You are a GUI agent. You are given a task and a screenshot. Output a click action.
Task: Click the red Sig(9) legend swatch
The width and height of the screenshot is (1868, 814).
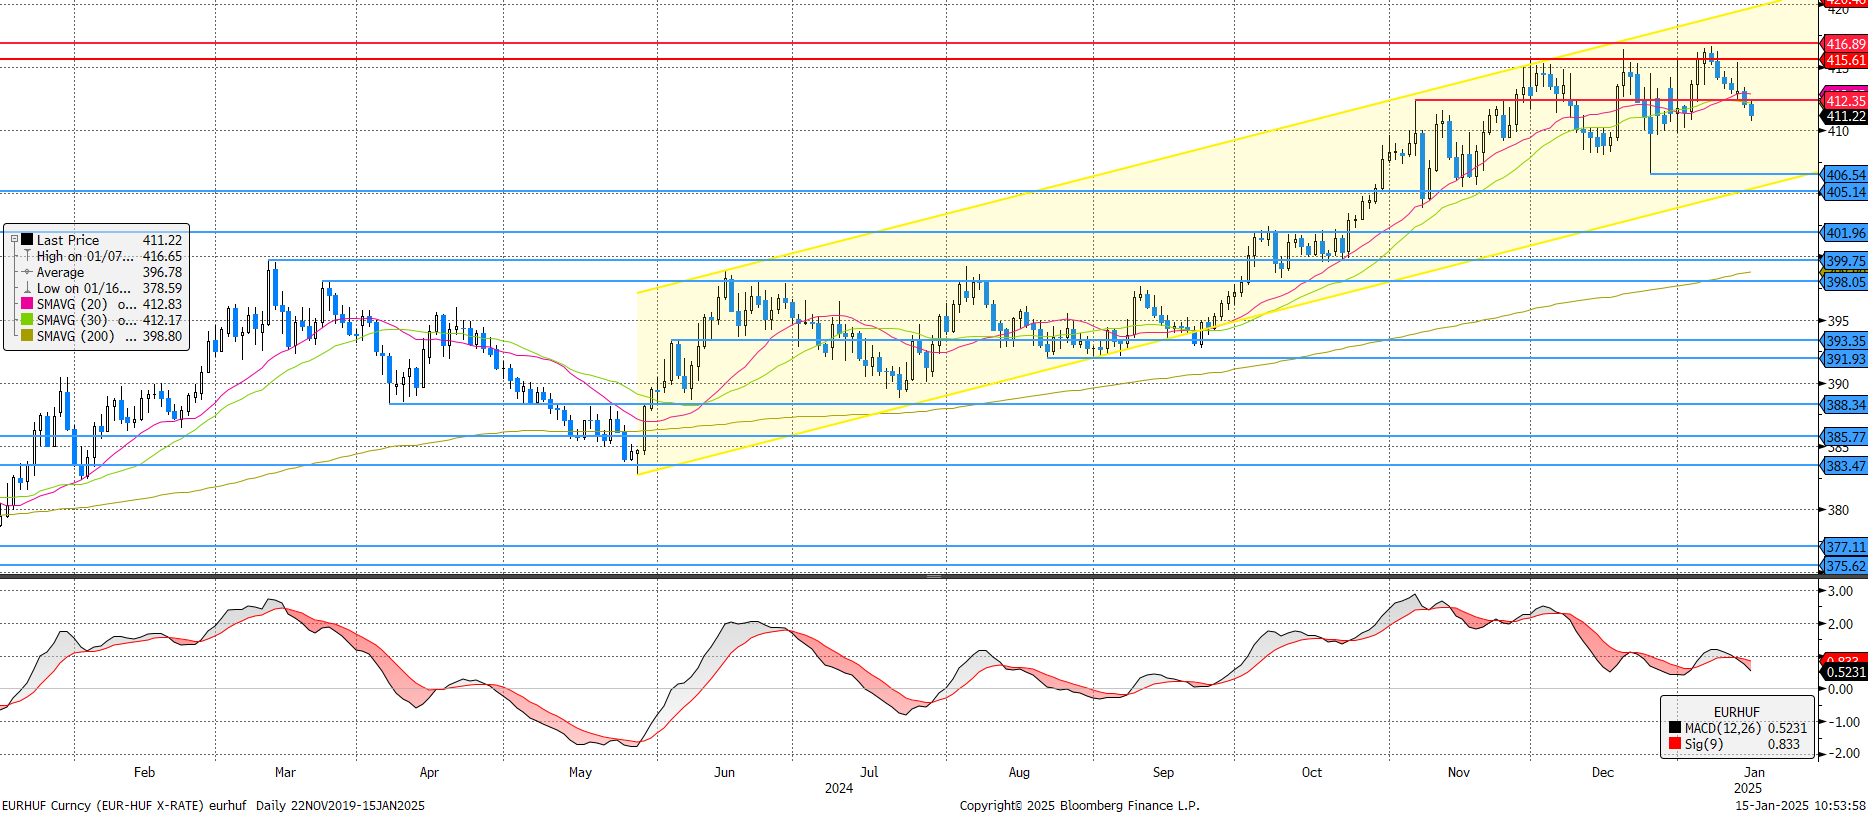pyautogui.click(x=1674, y=744)
